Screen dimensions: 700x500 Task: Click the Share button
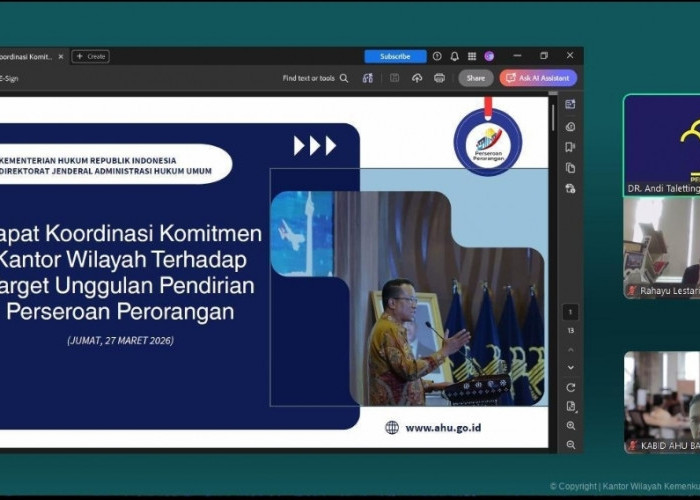click(476, 78)
